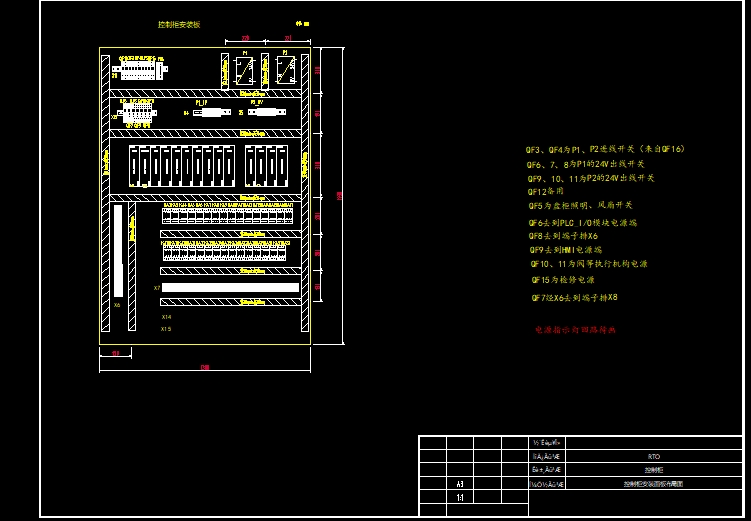Click the note starting with QF15
The height and width of the screenshot is (521, 751).
(x=563, y=280)
